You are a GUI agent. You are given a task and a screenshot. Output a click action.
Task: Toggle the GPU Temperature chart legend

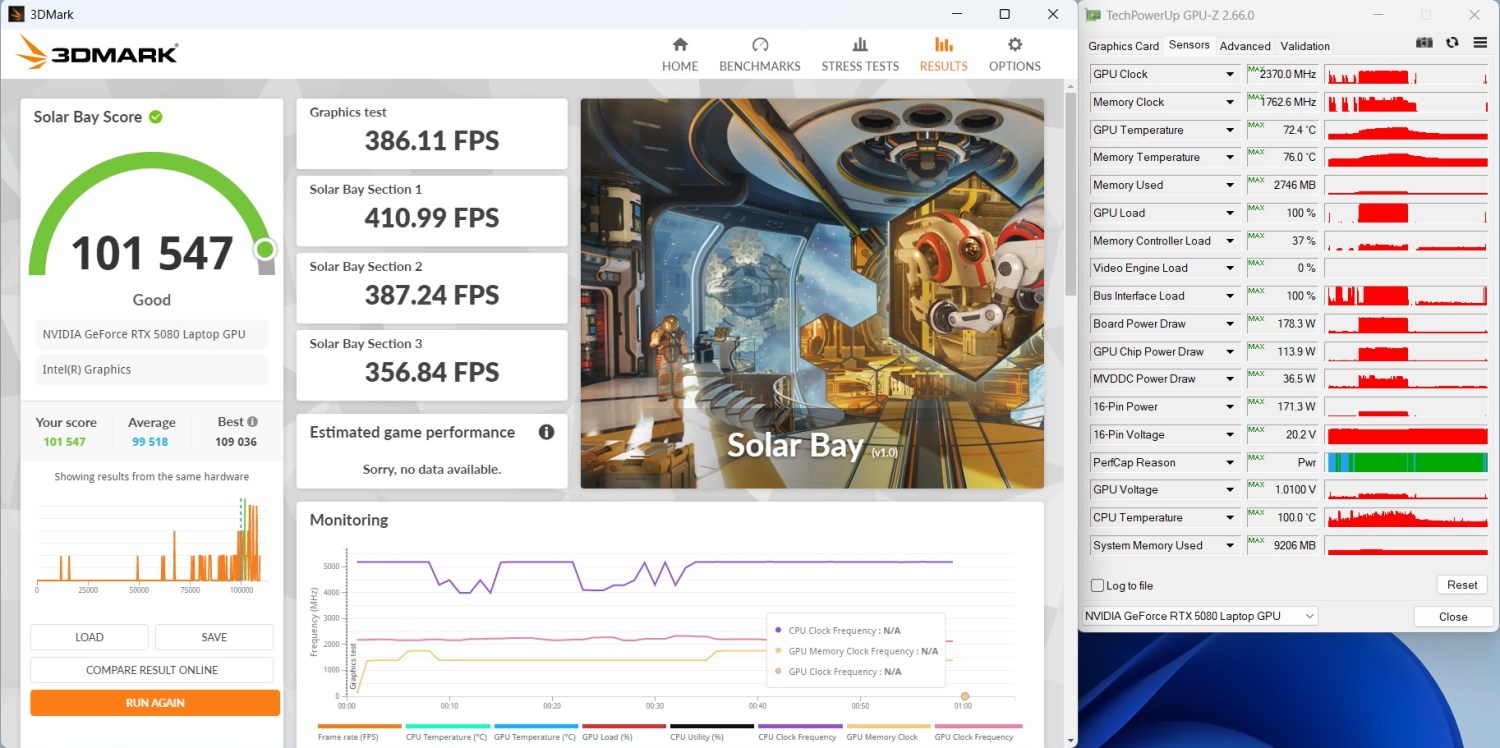pyautogui.click(x=535, y=732)
